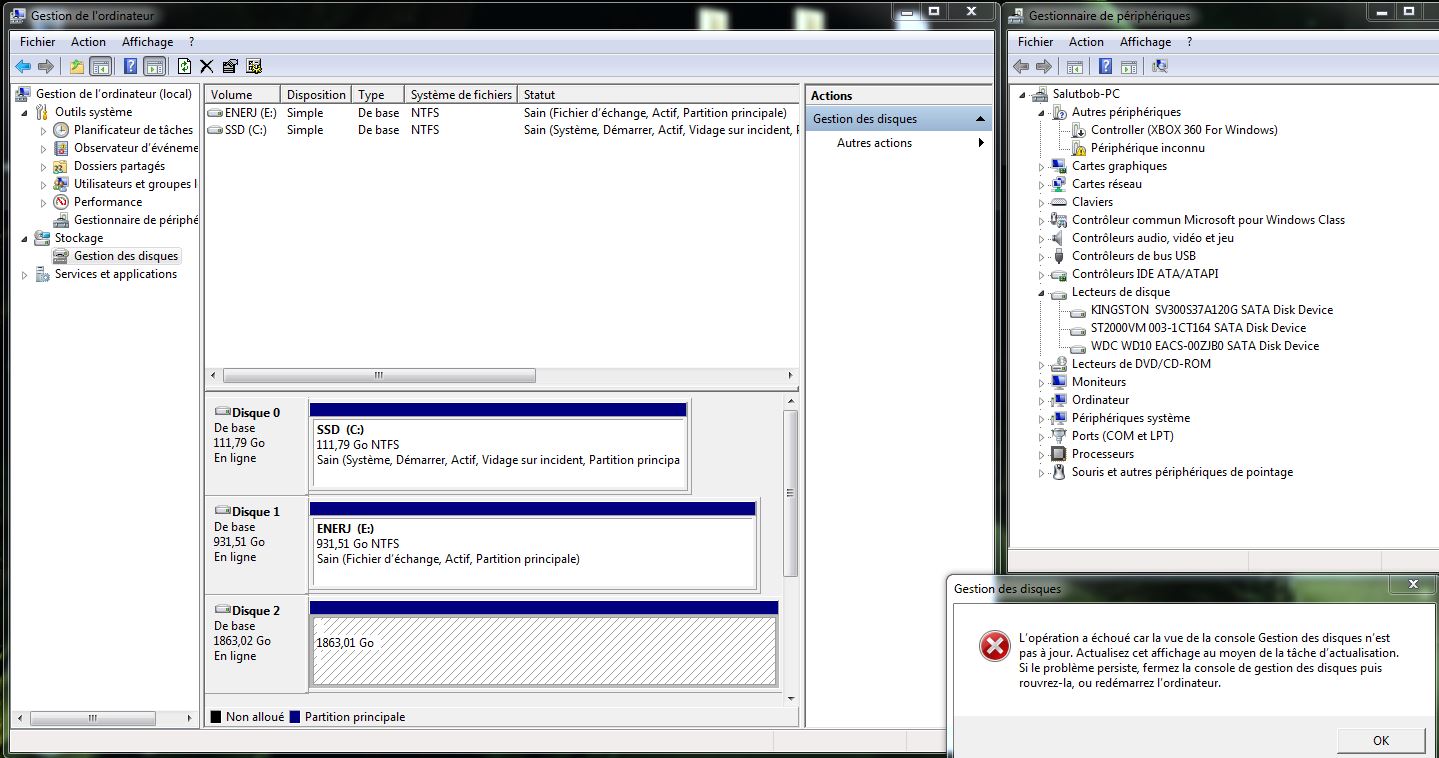Click Scan for hardware changes in Device Manager
The image size is (1439, 758).
click(1160, 66)
